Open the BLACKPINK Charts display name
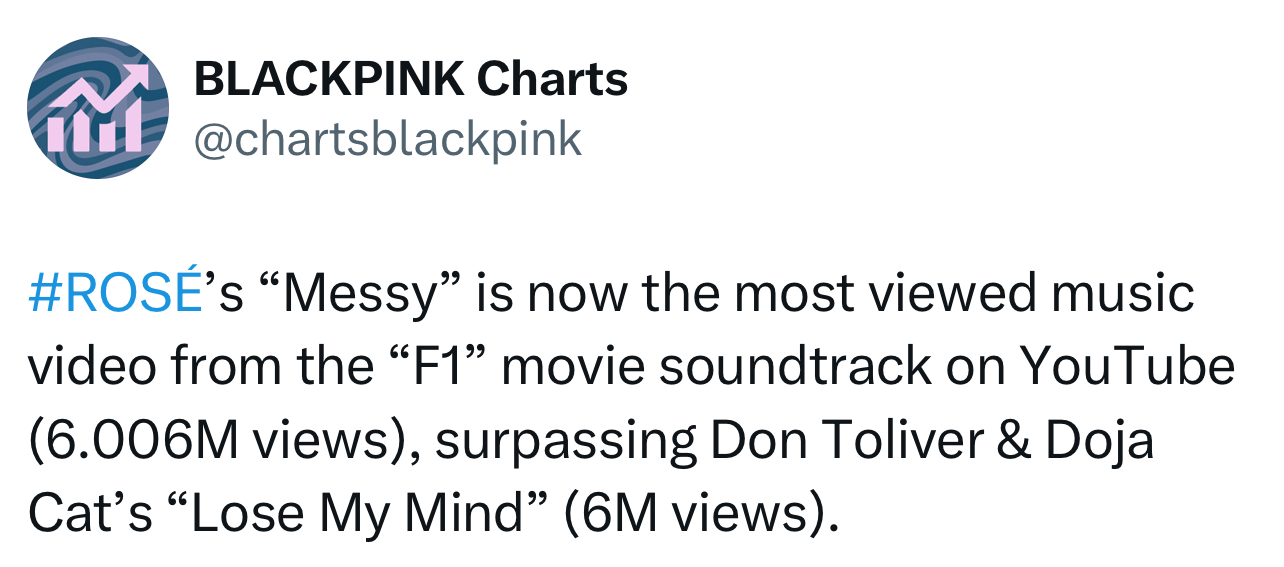Image resolution: width=1284 pixels, height=567 pixels. (x=411, y=79)
